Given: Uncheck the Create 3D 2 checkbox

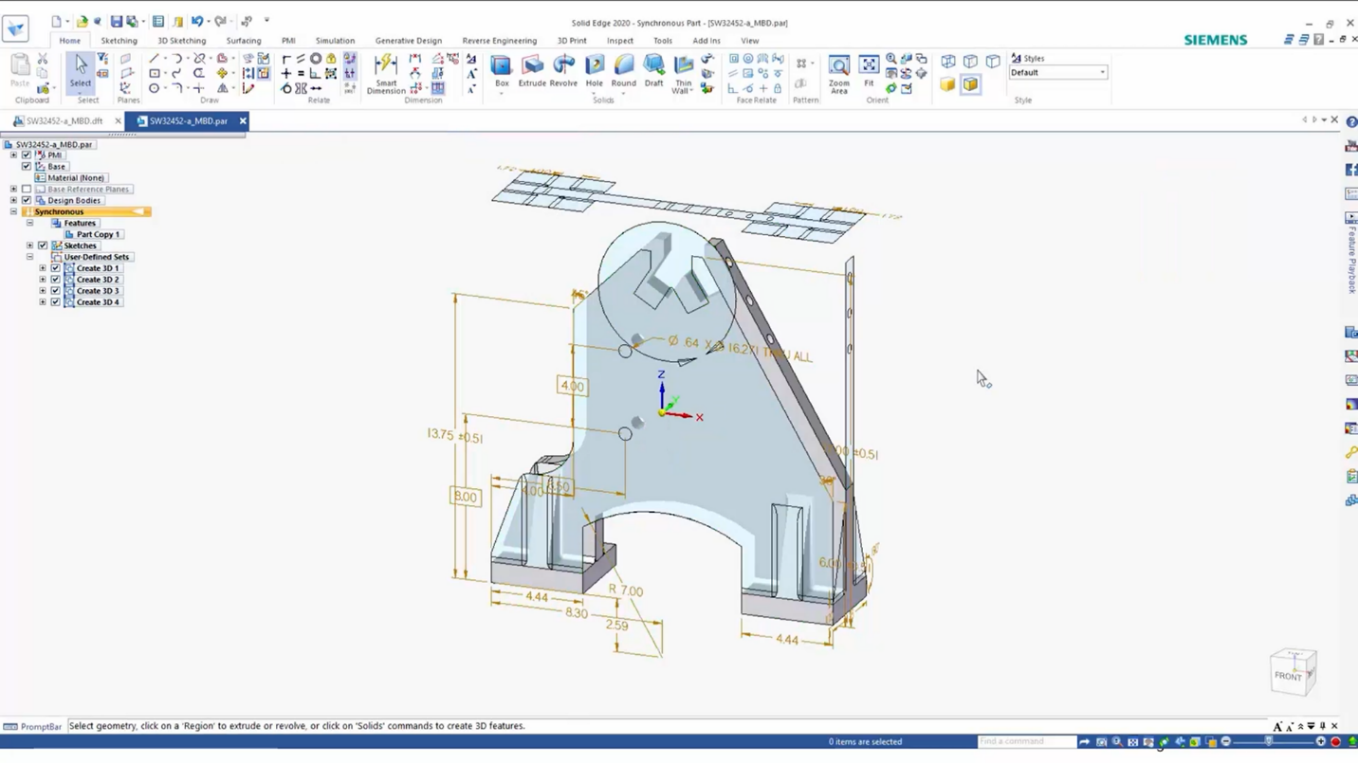Looking at the screenshot, I should (x=56, y=279).
